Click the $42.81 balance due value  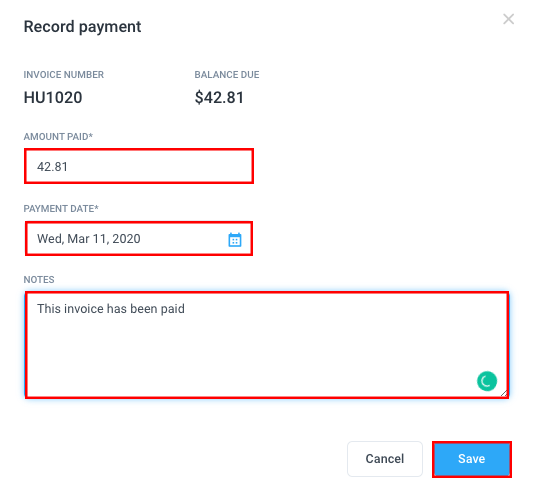(219, 98)
